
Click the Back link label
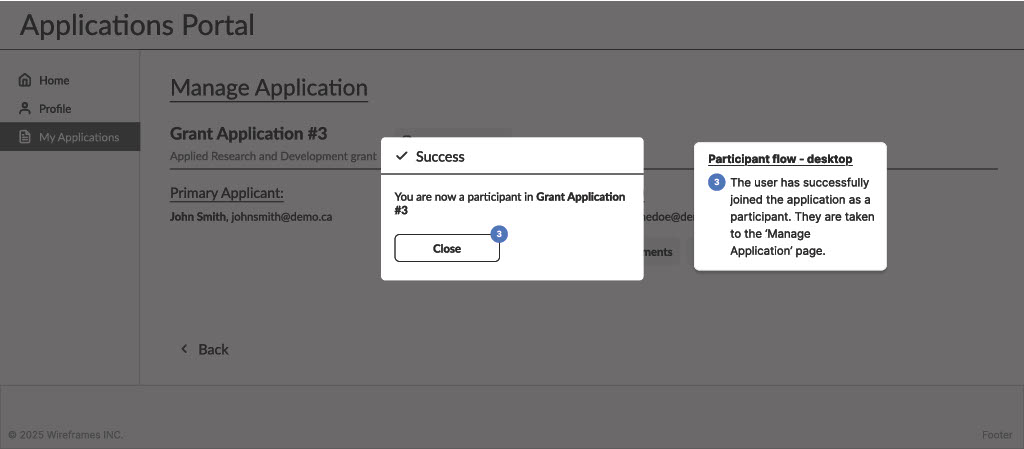(x=213, y=349)
